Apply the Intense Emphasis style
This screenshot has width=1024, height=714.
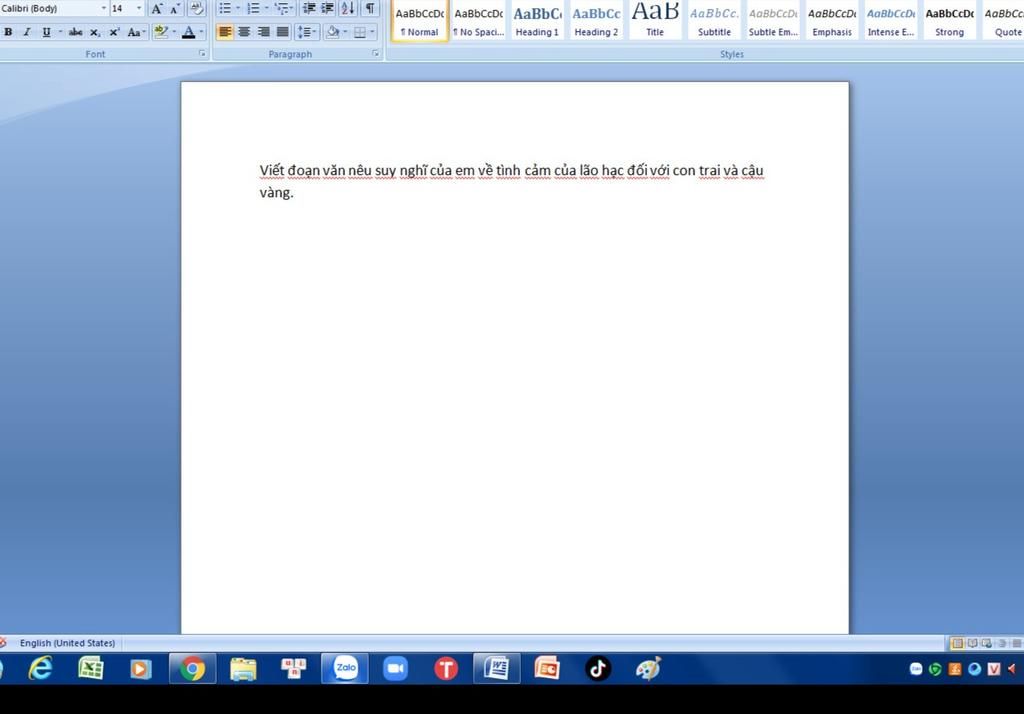tap(891, 22)
